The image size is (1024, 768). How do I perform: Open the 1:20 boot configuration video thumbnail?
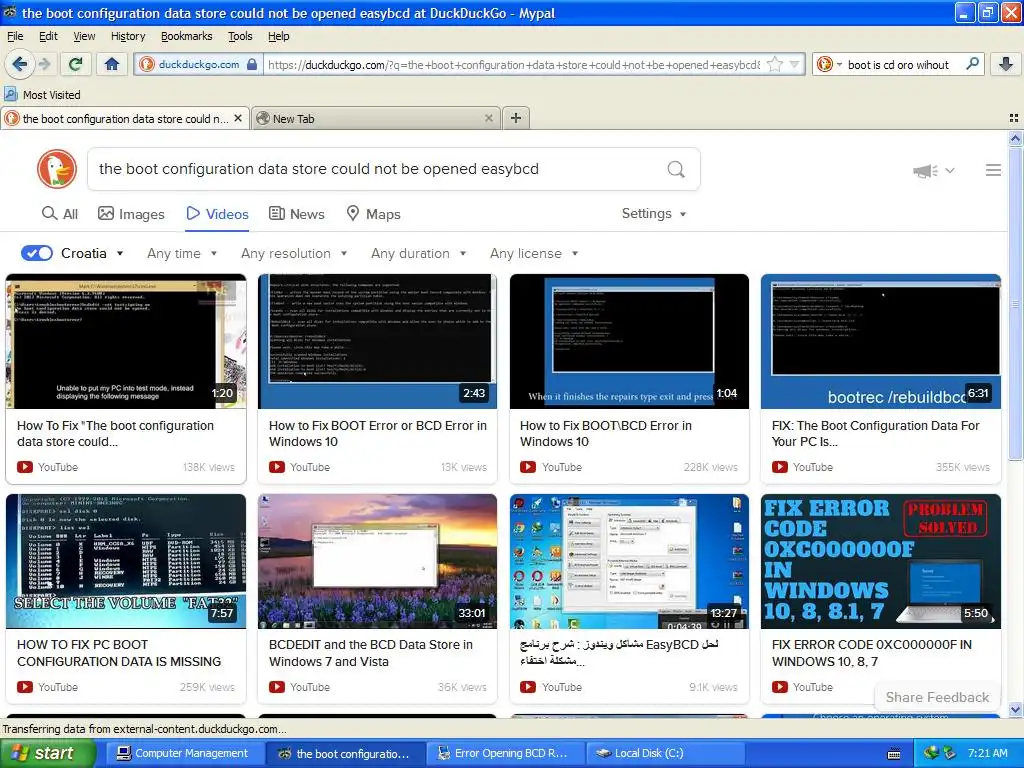(x=126, y=342)
